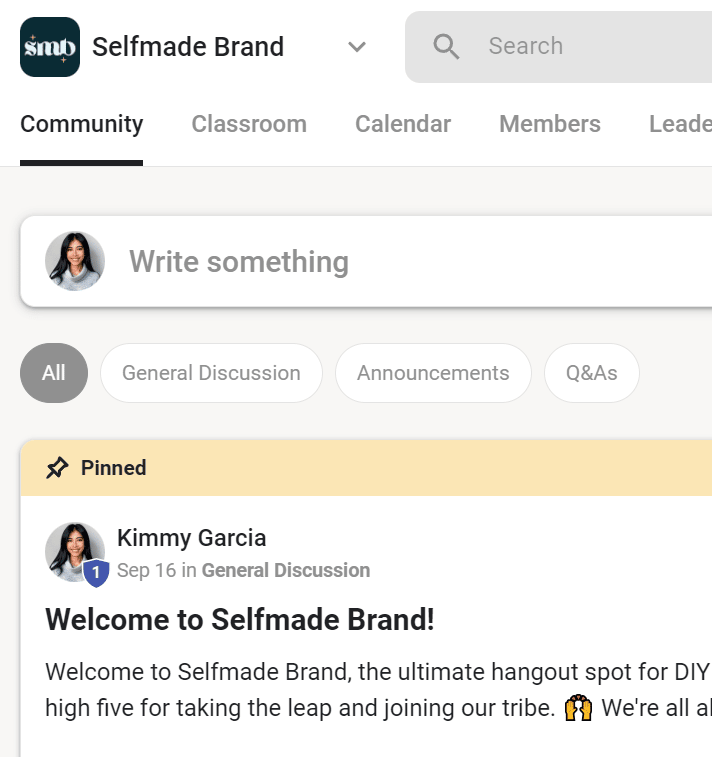Click the search magnifier icon
712x757 pixels.
point(446,46)
